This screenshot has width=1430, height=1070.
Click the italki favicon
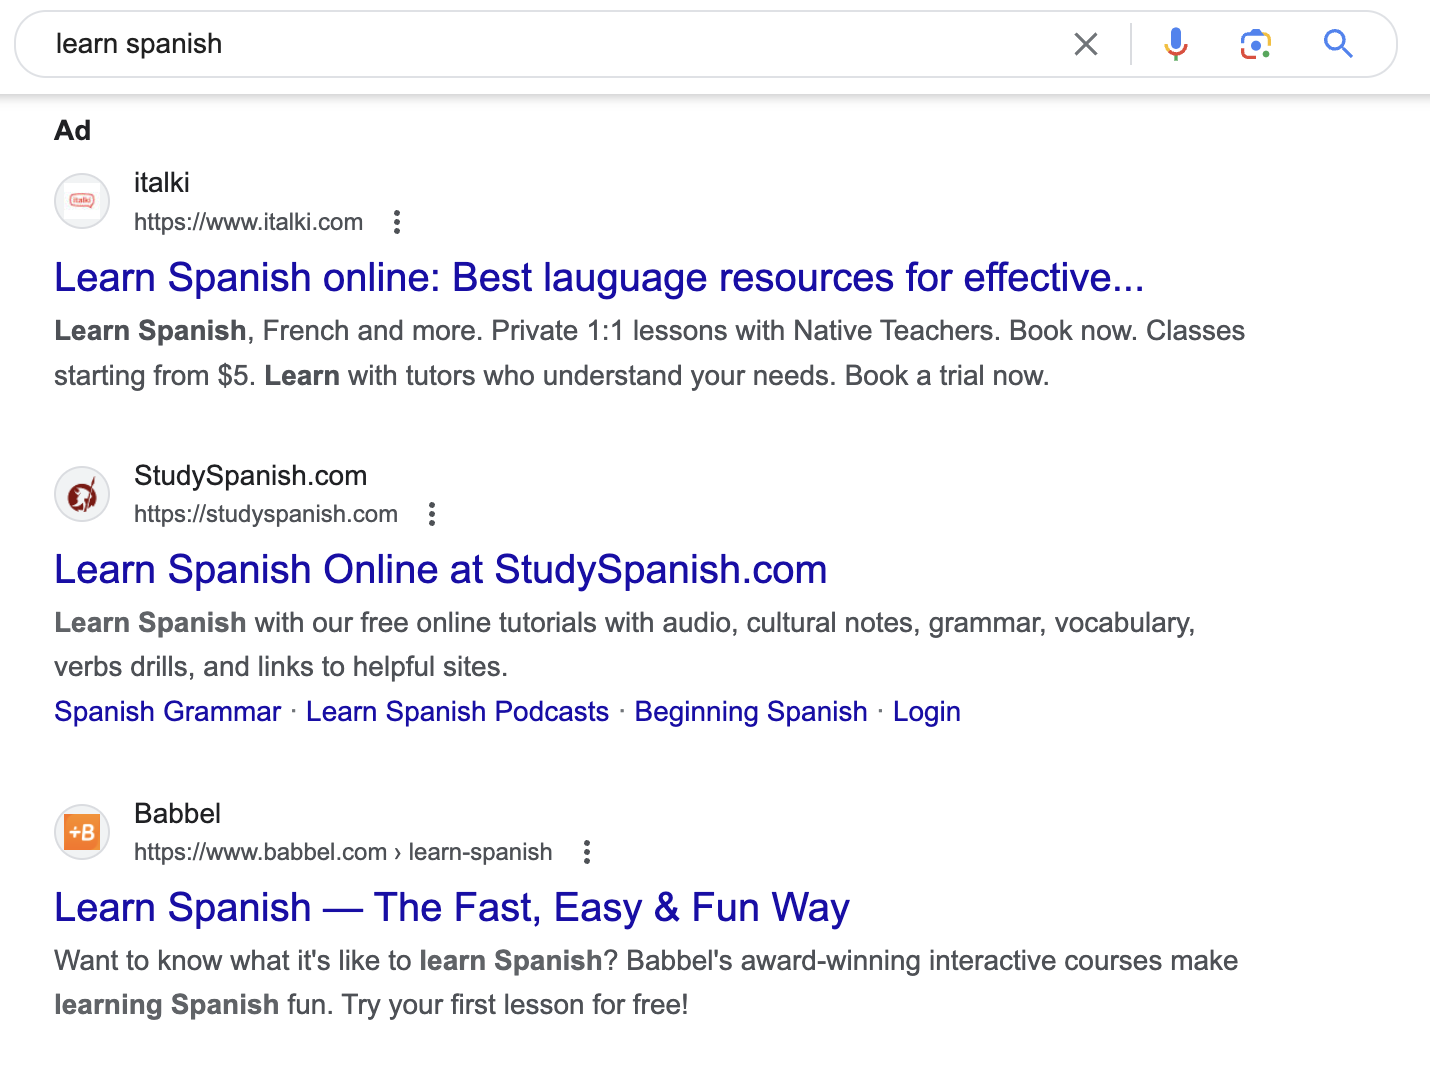click(82, 201)
